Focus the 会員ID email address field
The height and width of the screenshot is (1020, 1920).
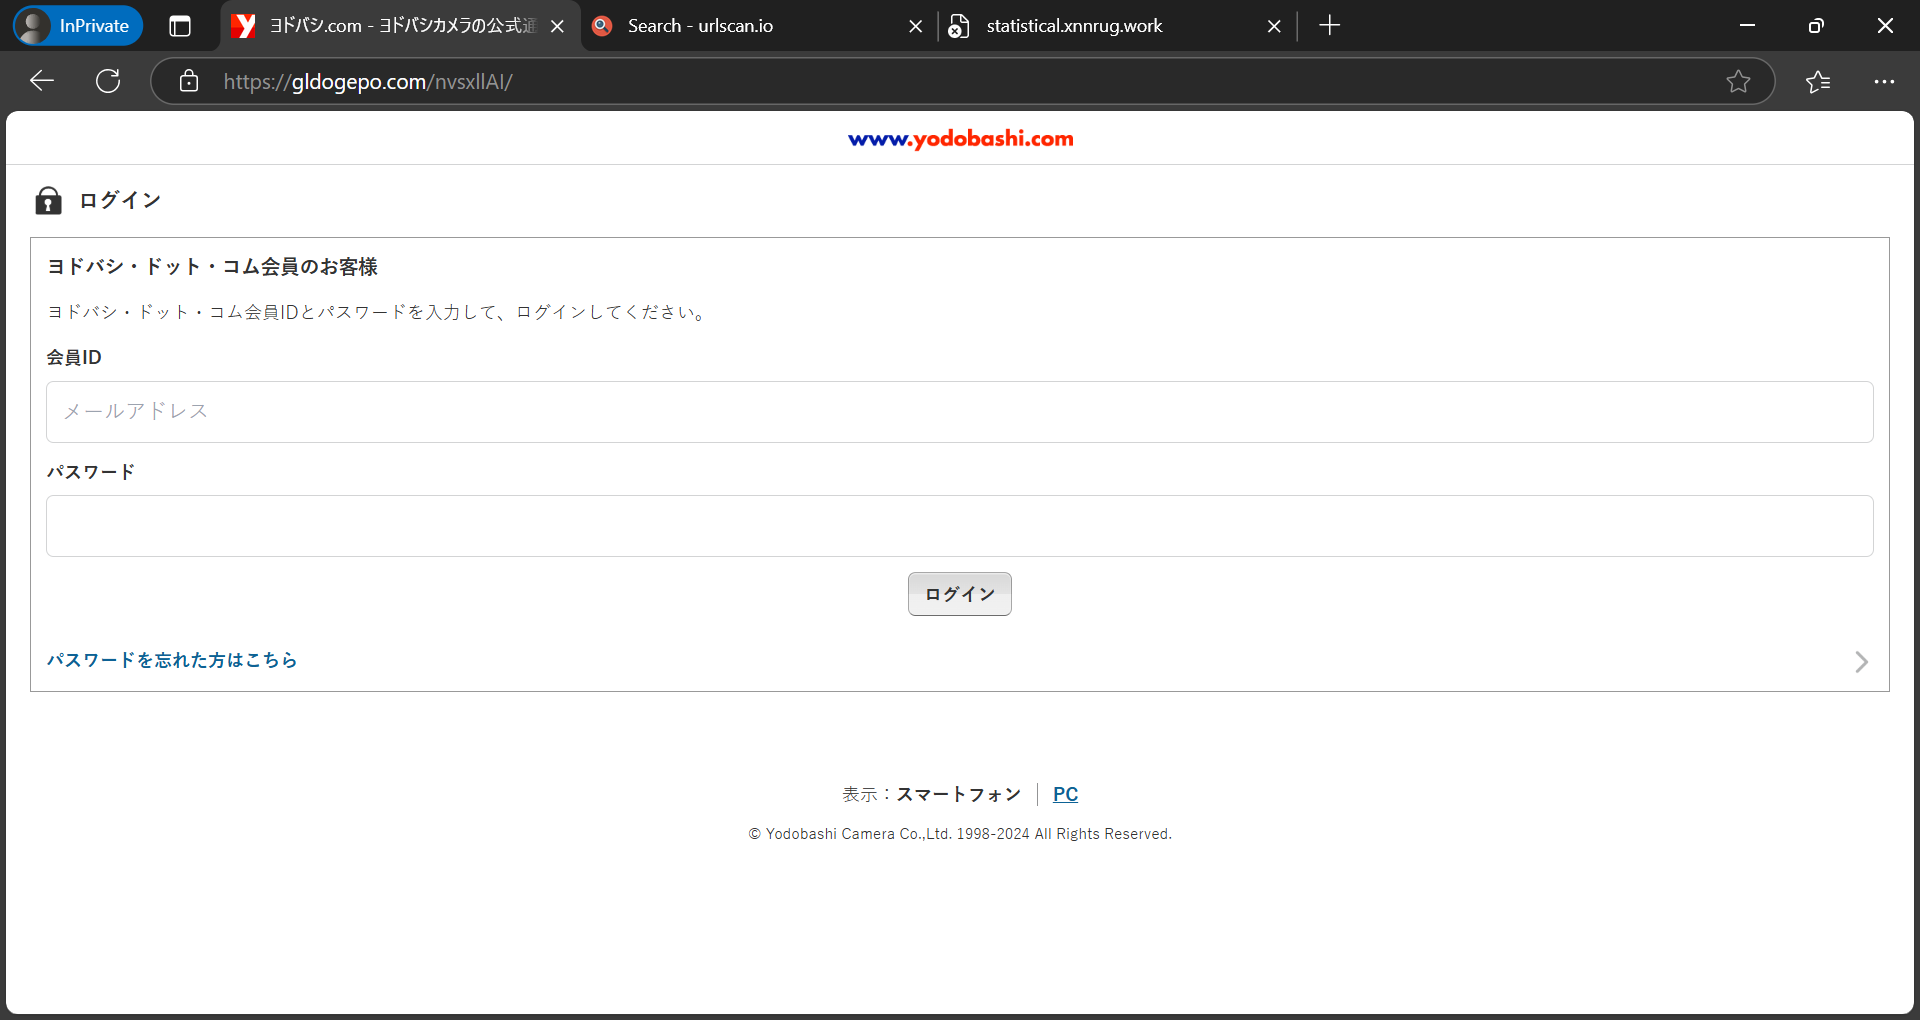[x=960, y=412]
